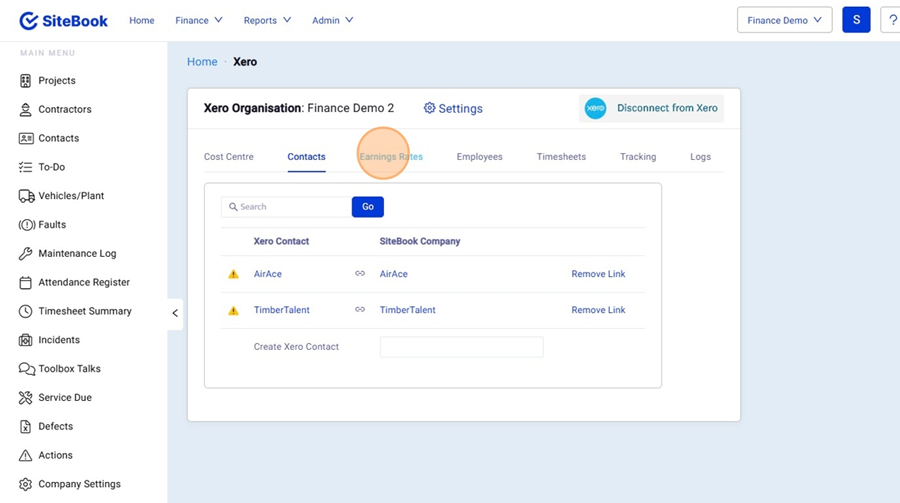Click the TimberTalent link chain icon
The width and height of the screenshot is (900, 503).
point(360,310)
